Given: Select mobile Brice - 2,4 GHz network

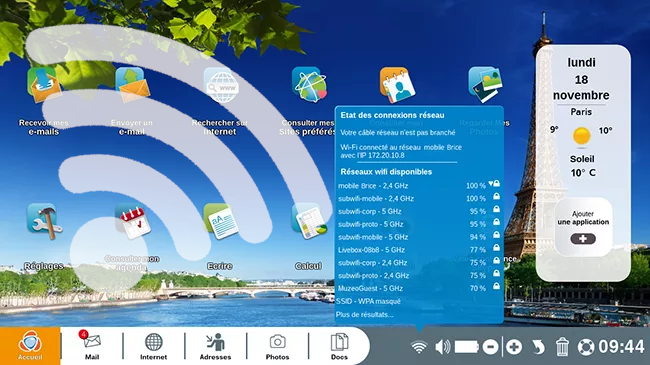Looking at the screenshot, I should coord(419,185).
